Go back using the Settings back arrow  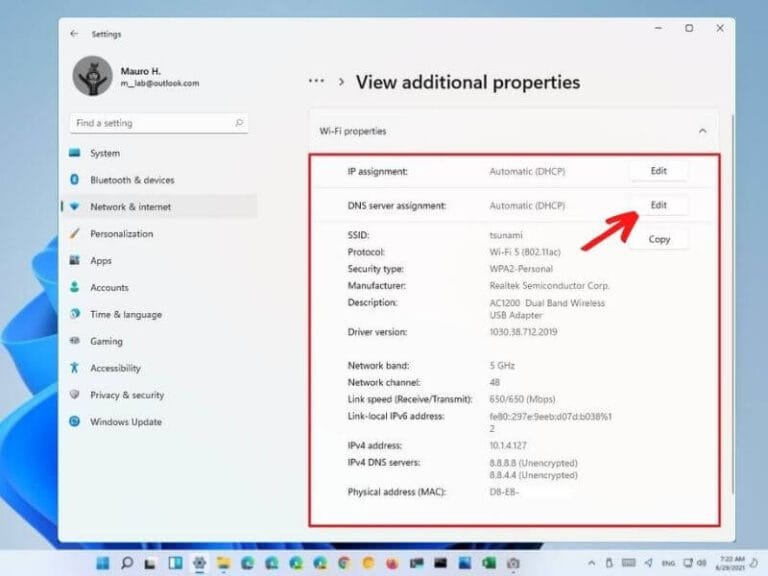(74, 34)
